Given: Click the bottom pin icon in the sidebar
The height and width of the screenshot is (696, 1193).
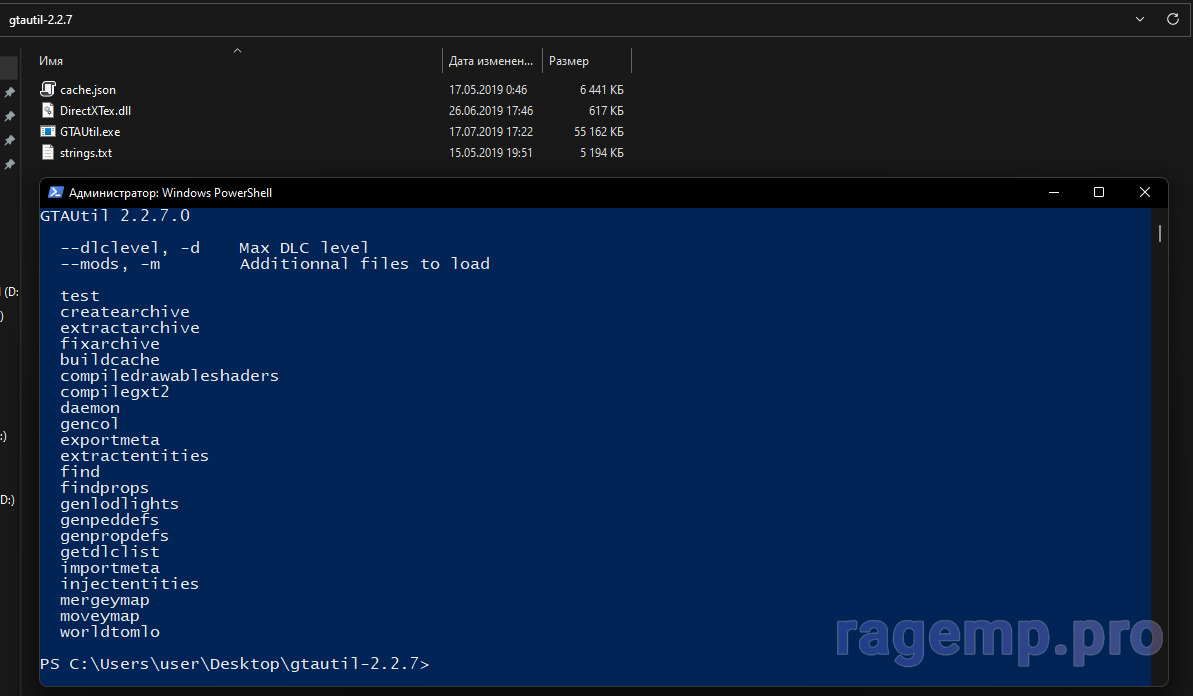Looking at the screenshot, I should click(9, 164).
